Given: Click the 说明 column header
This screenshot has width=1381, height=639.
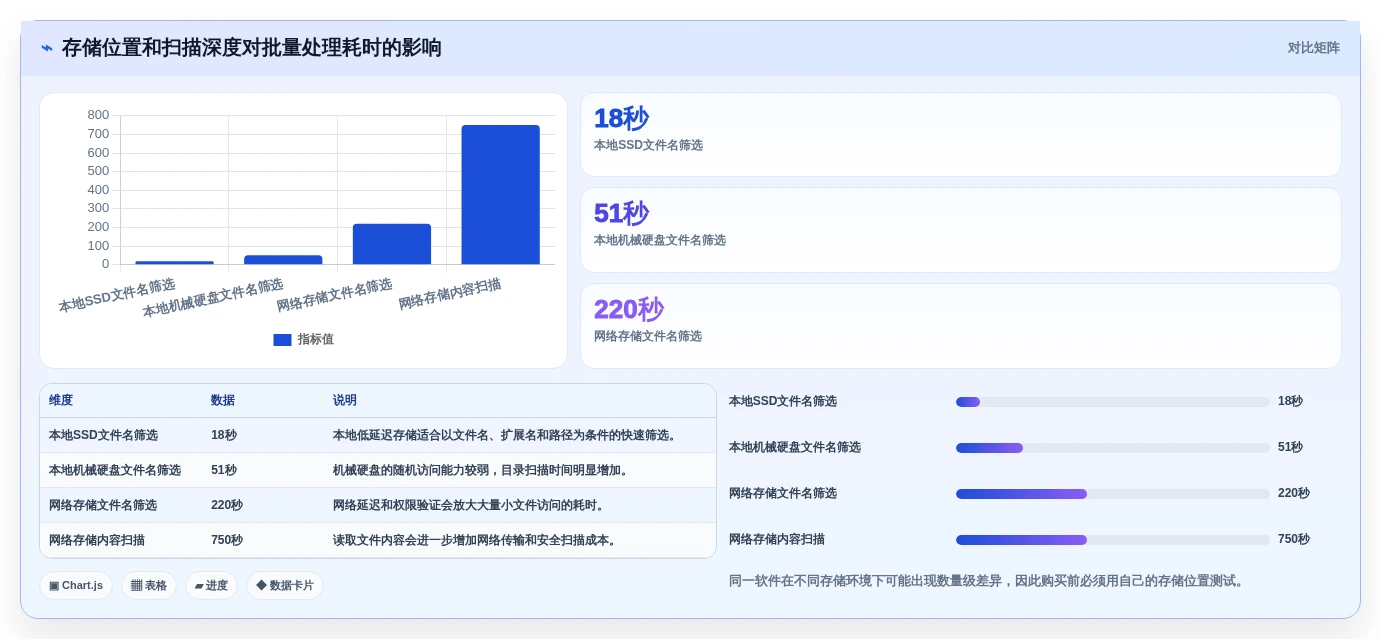Looking at the screenshot, I should 345,401.
